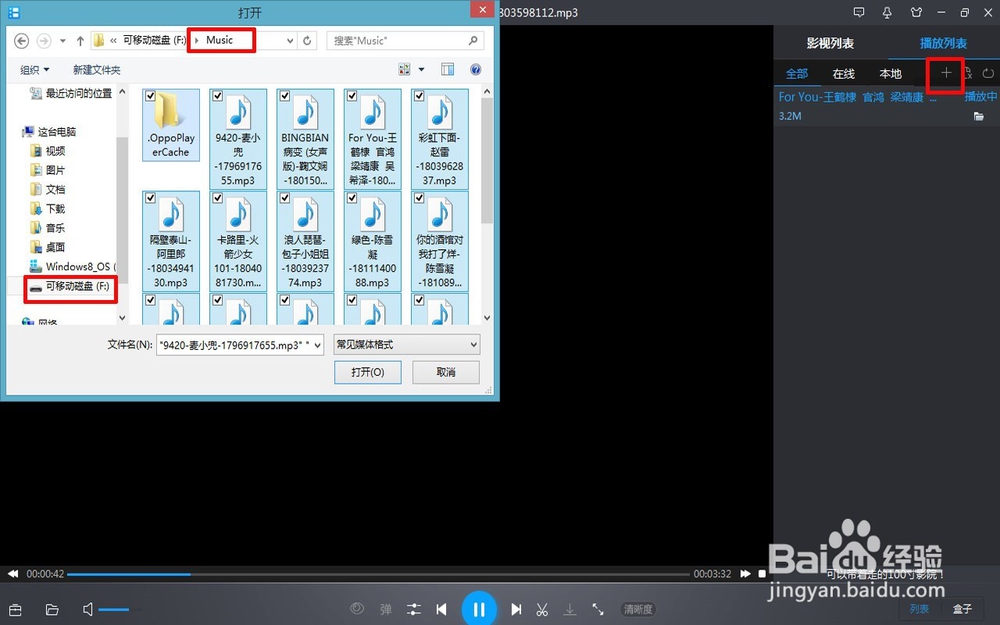The image size is (1000, 625).
Task: Click the open-file folder icon in bottom bar
Action: coord(52,610)
